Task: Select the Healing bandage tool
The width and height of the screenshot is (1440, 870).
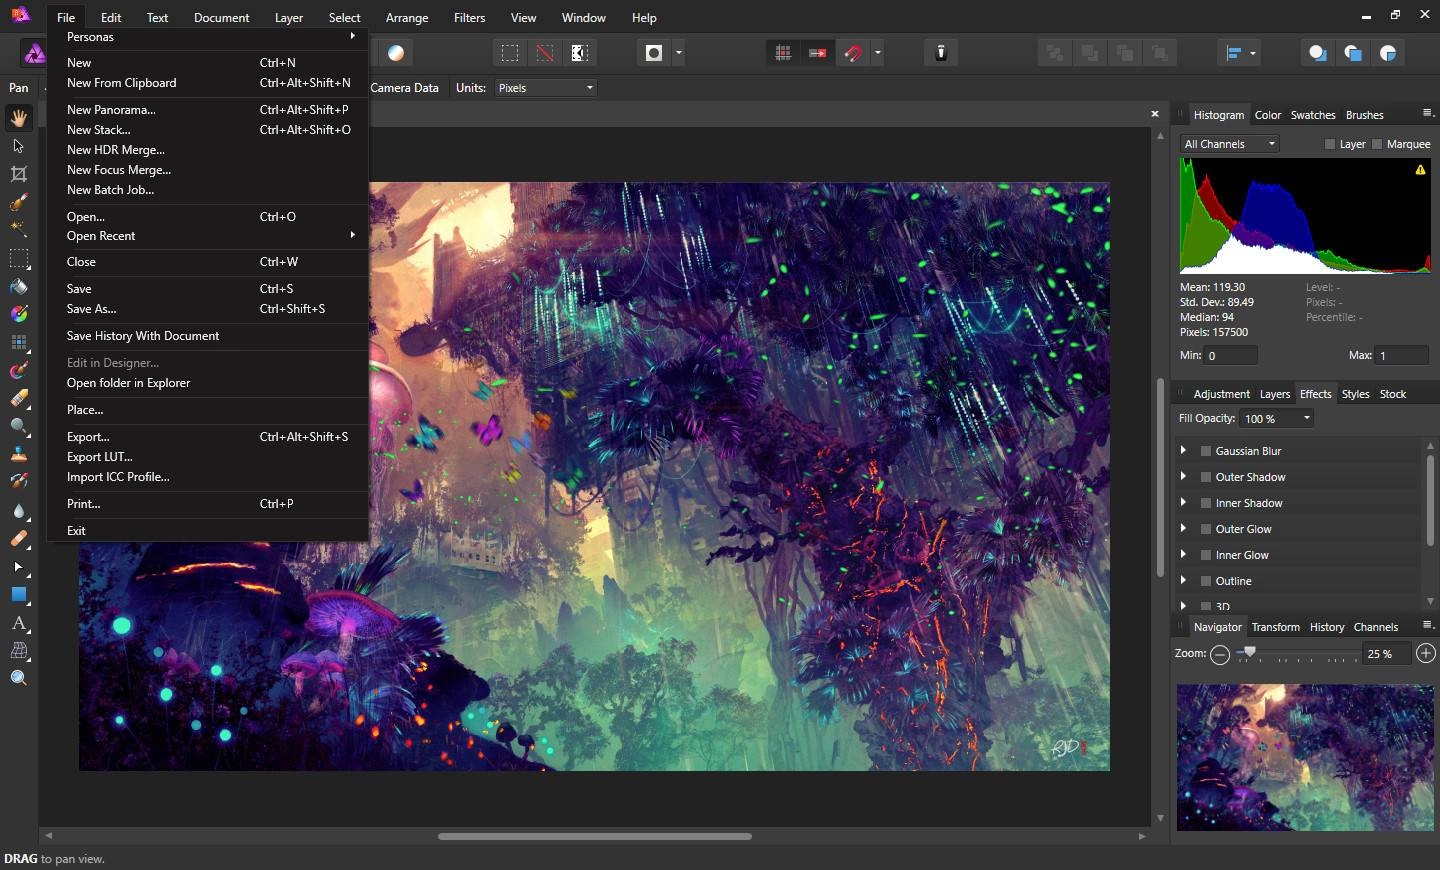Action: tap(18, 539)
